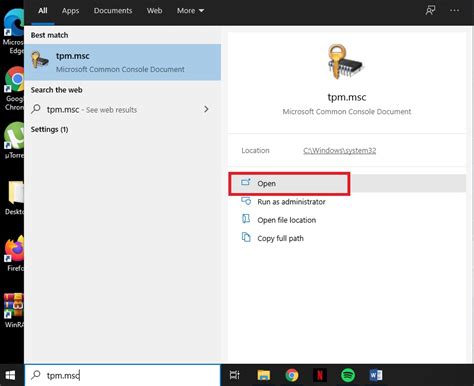The height and width of the screenshot is (386, 474).
Task: Open the C:\Windows\system32 location link
Action: pos(339,150)
